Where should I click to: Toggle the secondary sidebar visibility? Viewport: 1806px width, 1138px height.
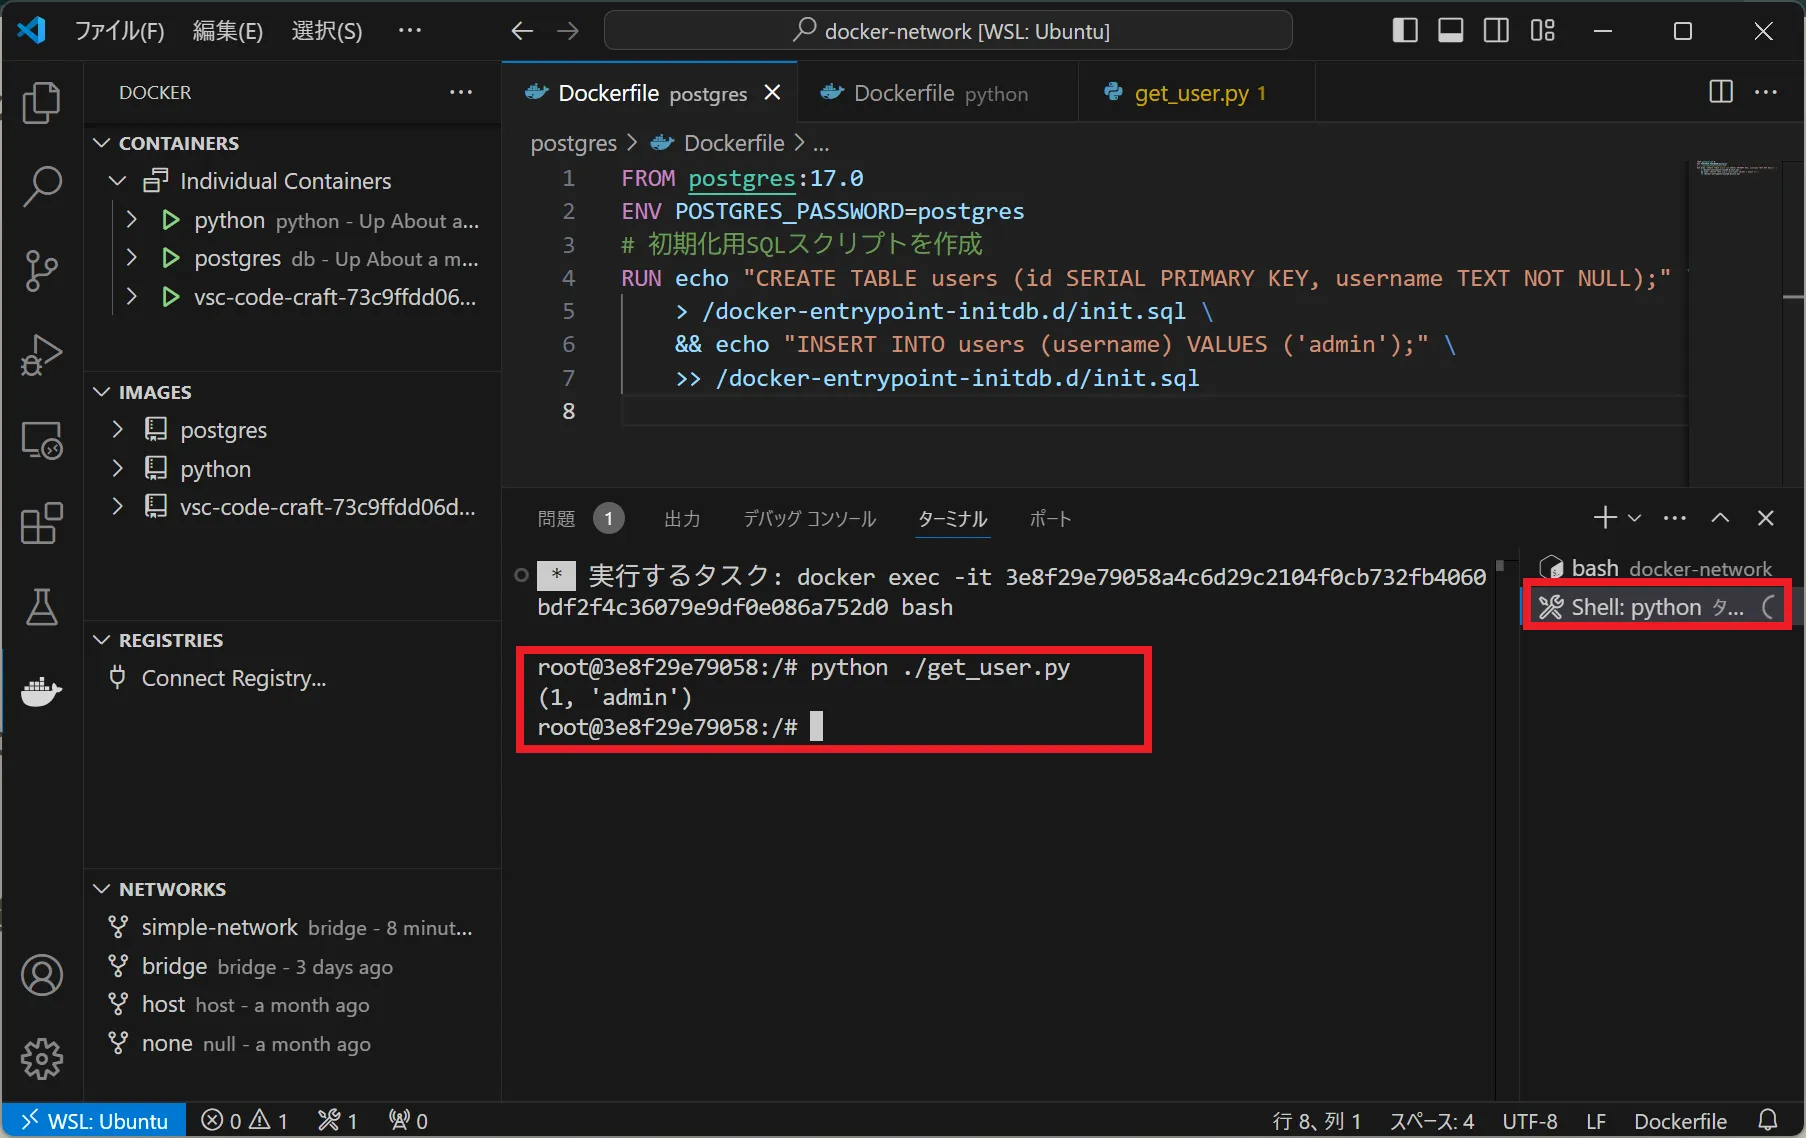tap(1495, 30)
